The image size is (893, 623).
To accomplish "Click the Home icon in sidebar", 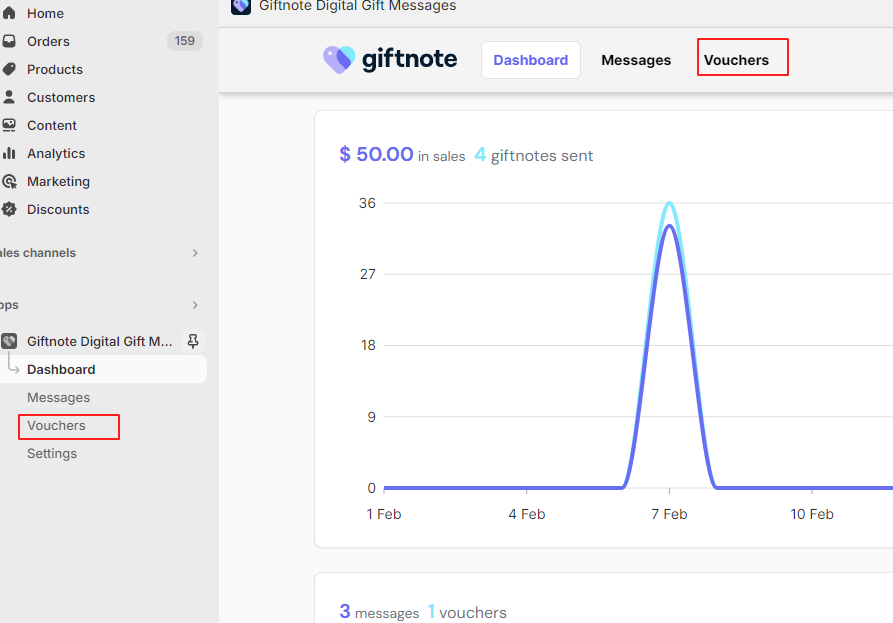I will 9,13.
